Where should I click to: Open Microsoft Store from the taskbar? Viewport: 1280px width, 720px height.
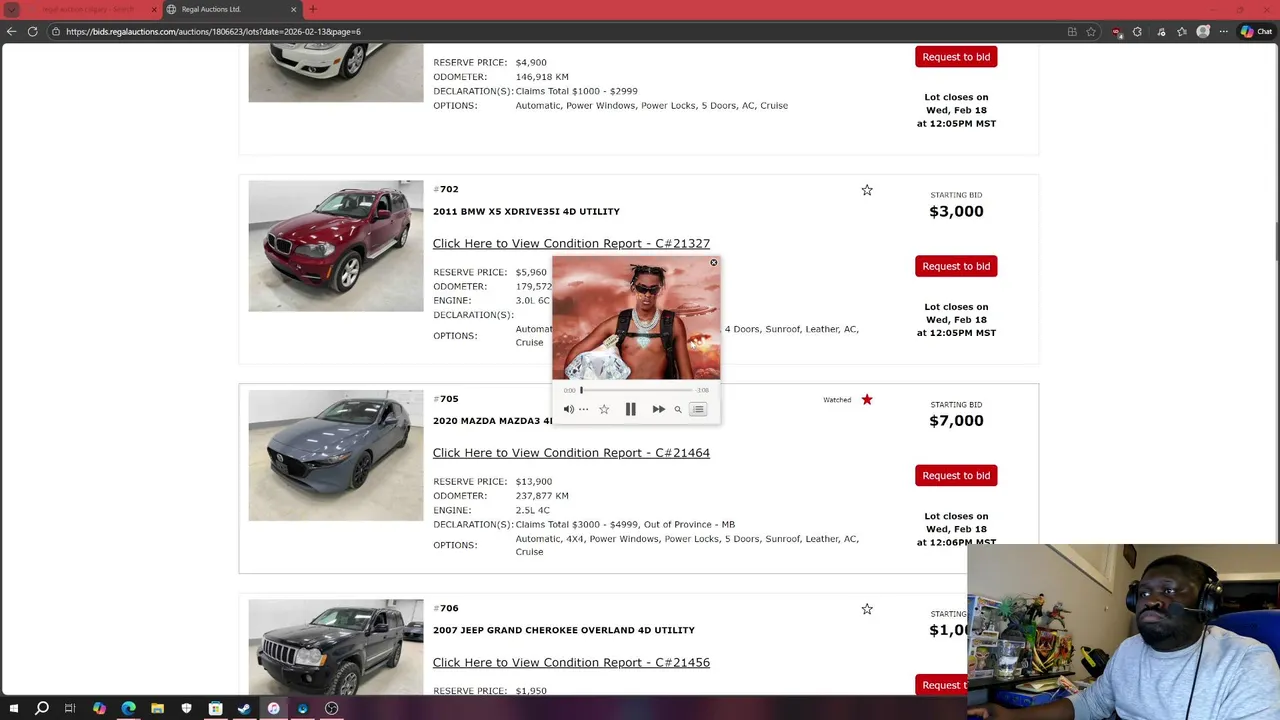click(x=215, y=708)
